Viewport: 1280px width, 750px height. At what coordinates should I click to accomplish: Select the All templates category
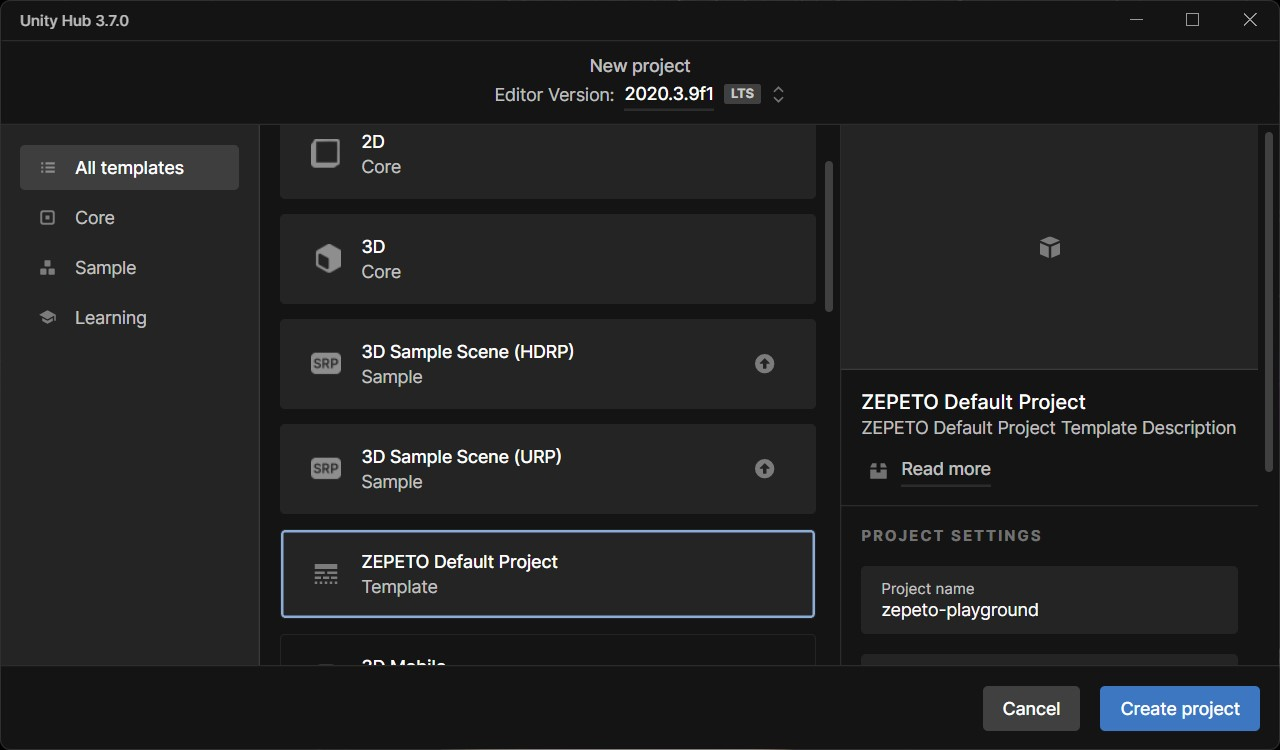tap(129, 168)
